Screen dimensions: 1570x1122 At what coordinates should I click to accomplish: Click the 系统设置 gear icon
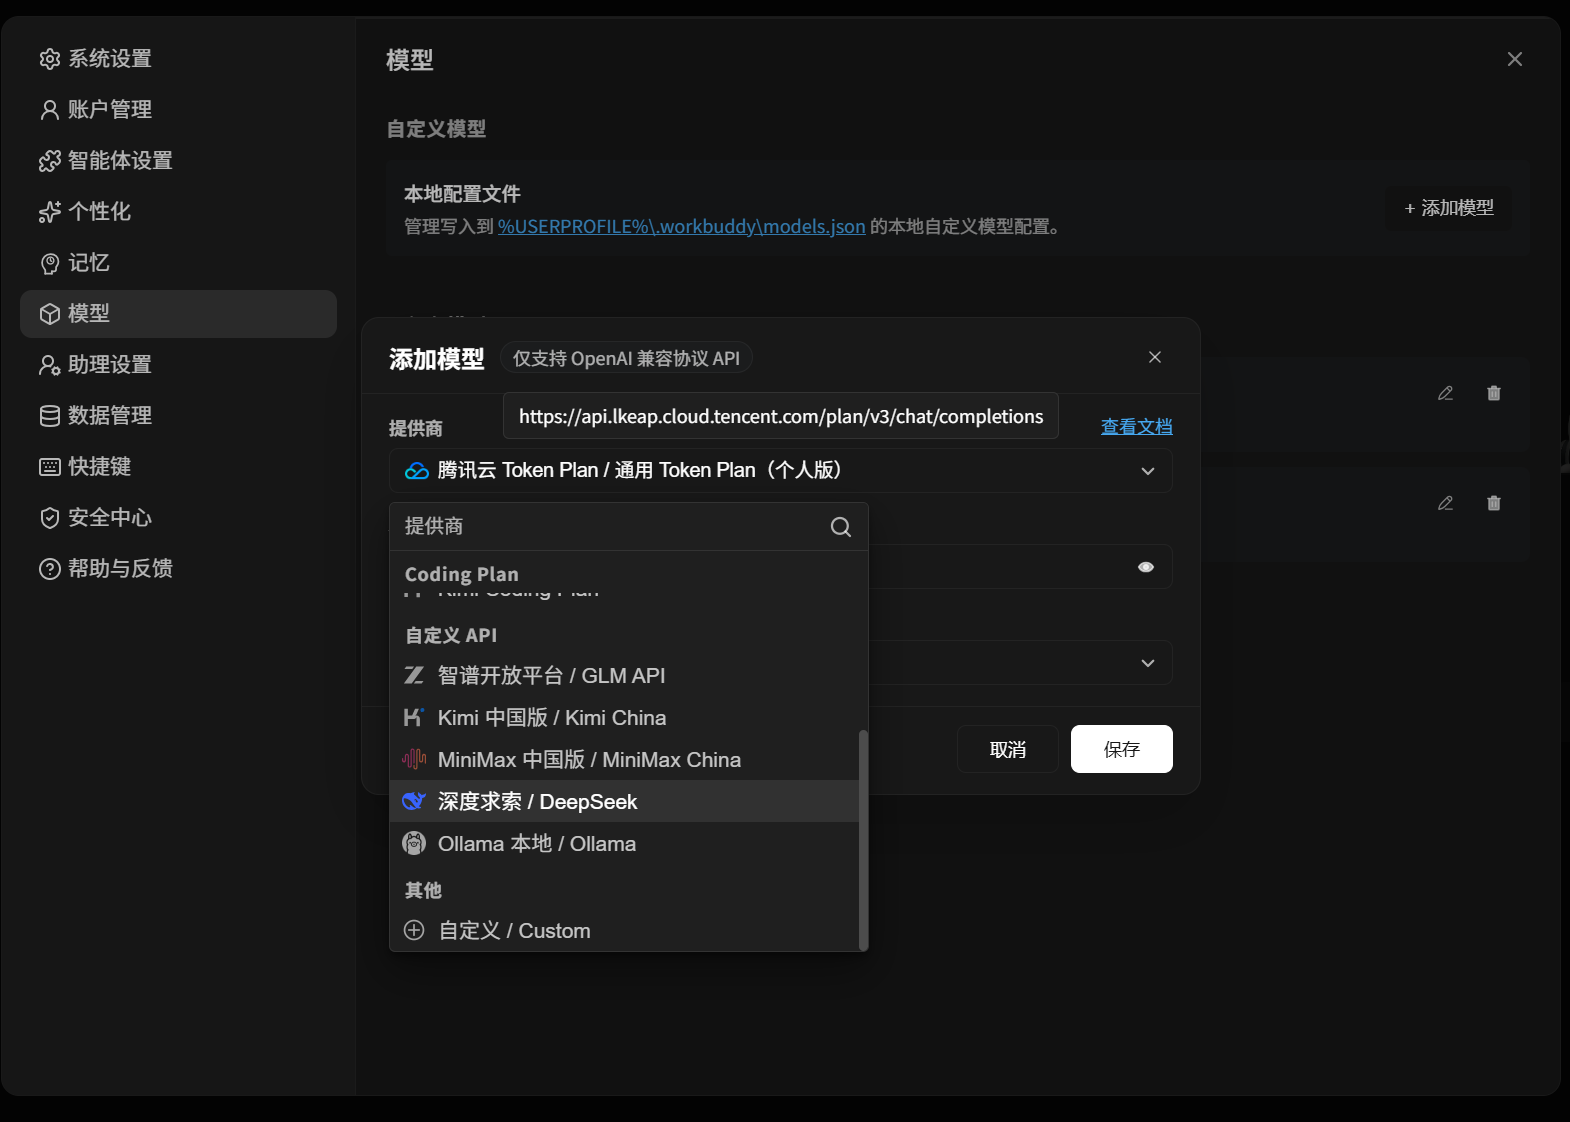[x=50, y=59]
